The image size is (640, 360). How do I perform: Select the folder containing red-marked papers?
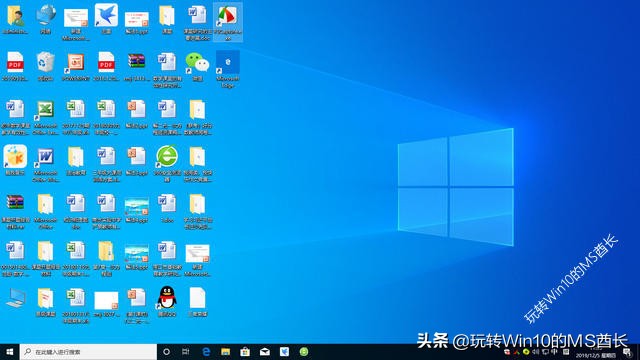point(45,301)
